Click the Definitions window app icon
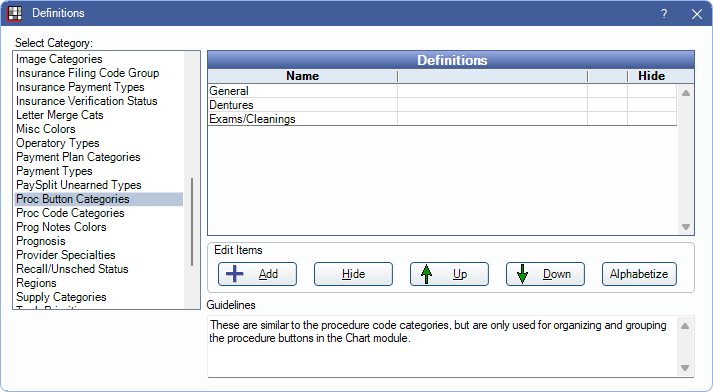713x392 pixels. [x=15, y=14]
